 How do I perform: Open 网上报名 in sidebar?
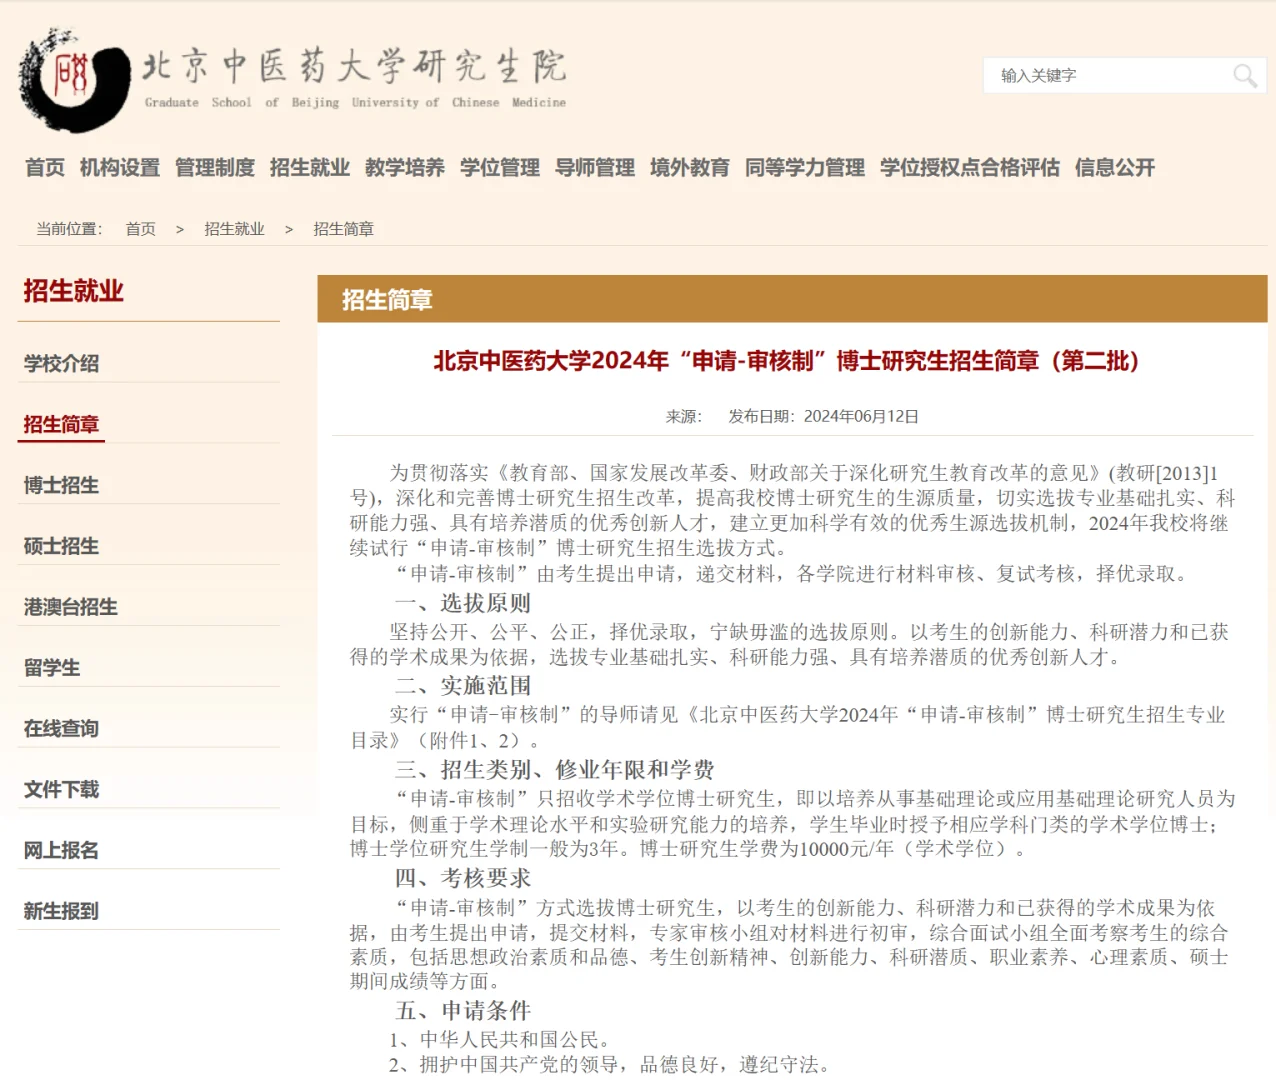61,851
